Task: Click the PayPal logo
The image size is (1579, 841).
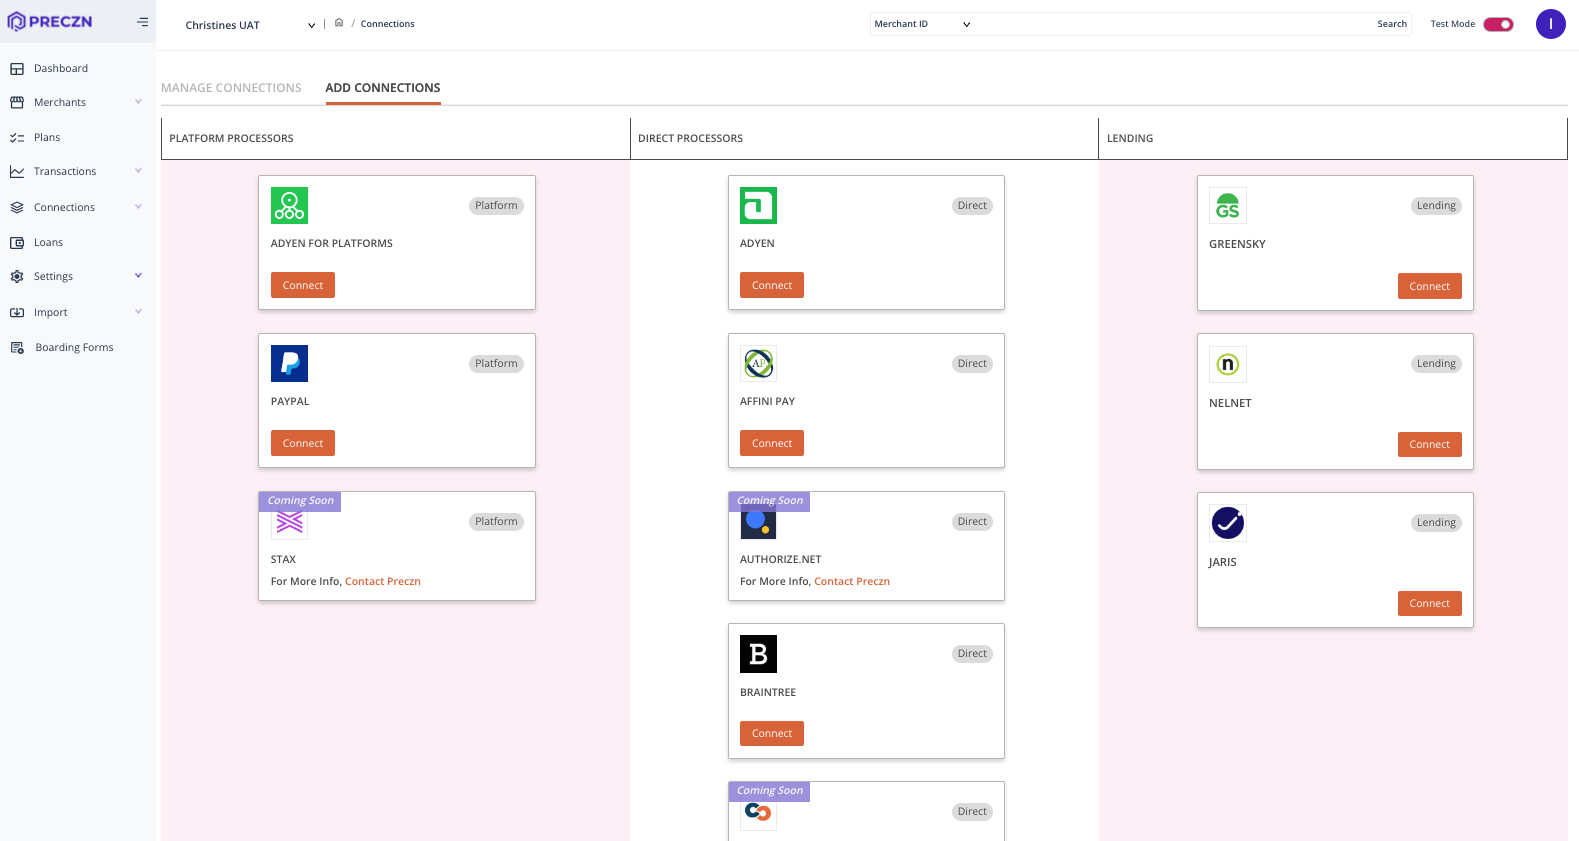Action: [289, 363]
